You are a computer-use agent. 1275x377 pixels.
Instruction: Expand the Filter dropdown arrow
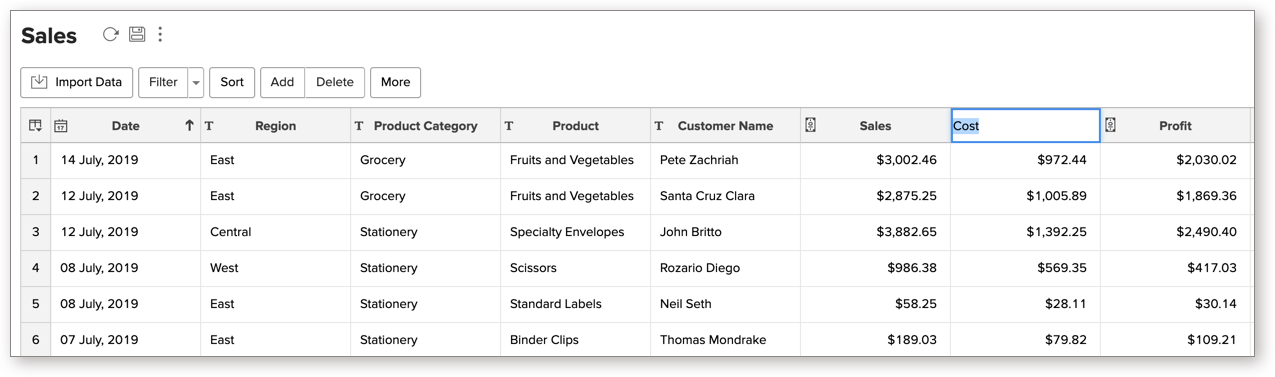point(196,83)
